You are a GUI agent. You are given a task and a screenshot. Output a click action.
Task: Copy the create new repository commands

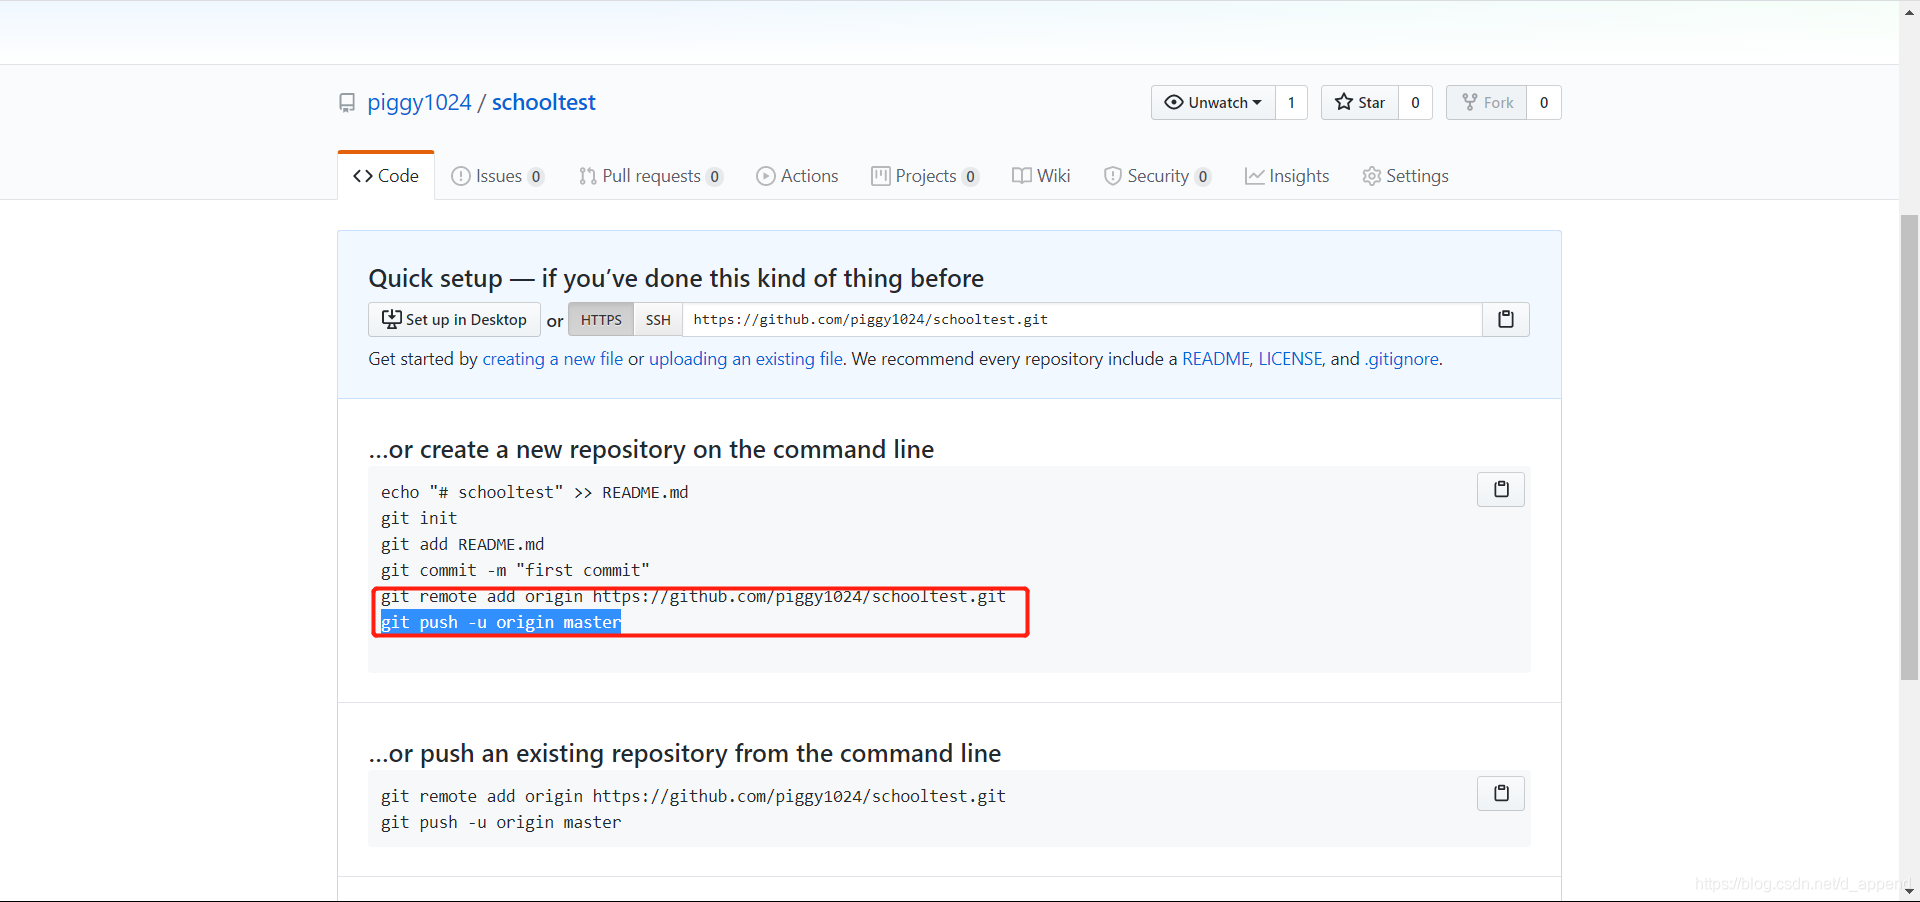coord(1501,489)
